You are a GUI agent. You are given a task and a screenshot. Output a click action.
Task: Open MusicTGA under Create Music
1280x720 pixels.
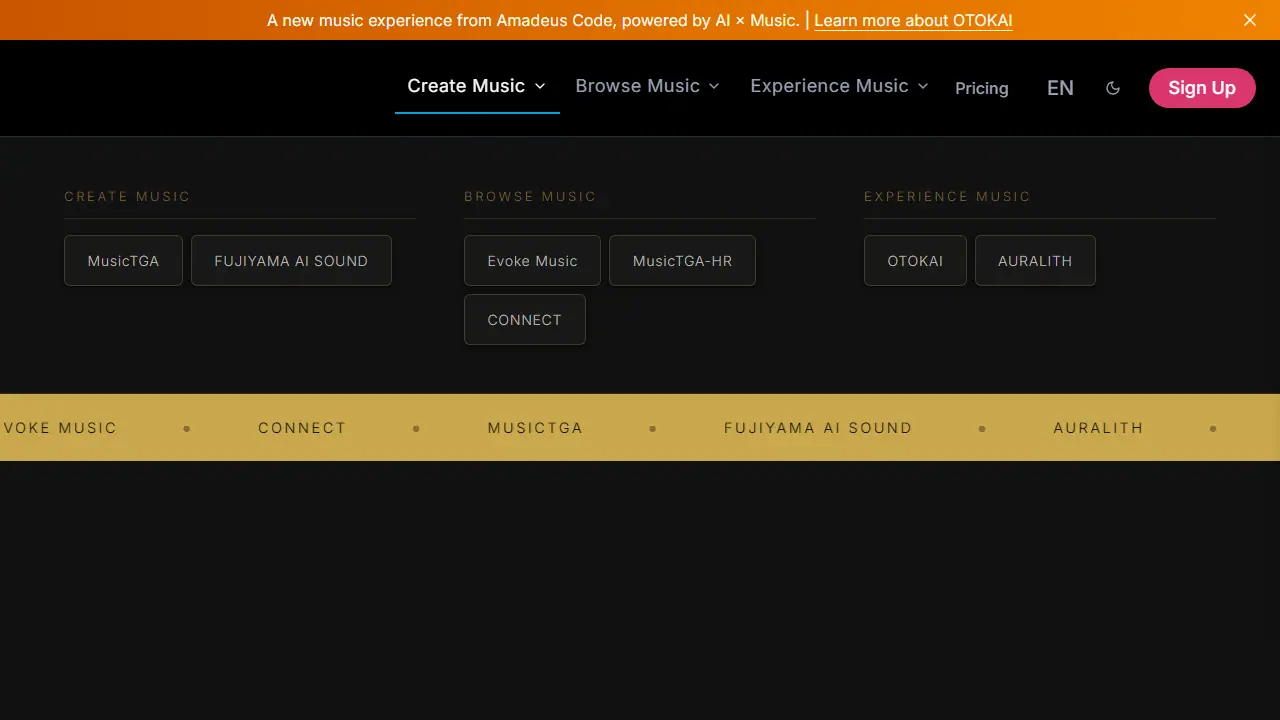(123, 261)
